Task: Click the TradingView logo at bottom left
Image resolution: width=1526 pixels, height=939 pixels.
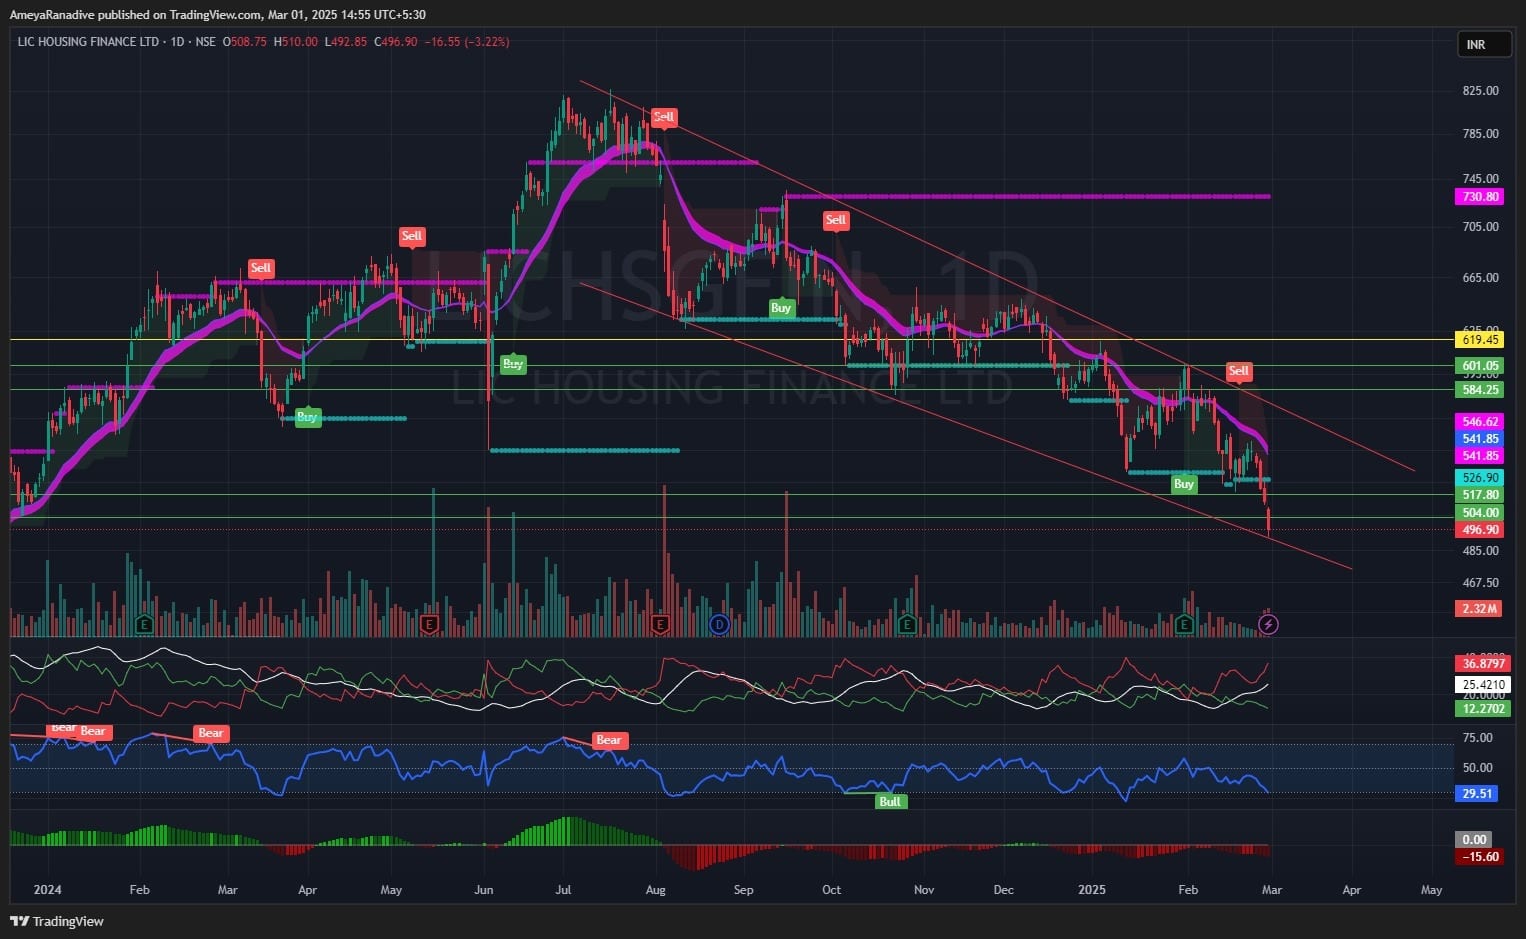Action: [x=57, y=921]
